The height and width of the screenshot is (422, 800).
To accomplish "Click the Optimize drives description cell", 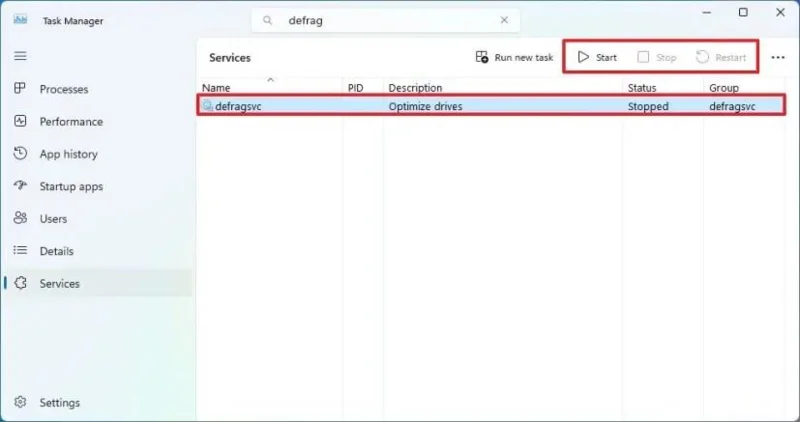I will [x=426, y=107].
